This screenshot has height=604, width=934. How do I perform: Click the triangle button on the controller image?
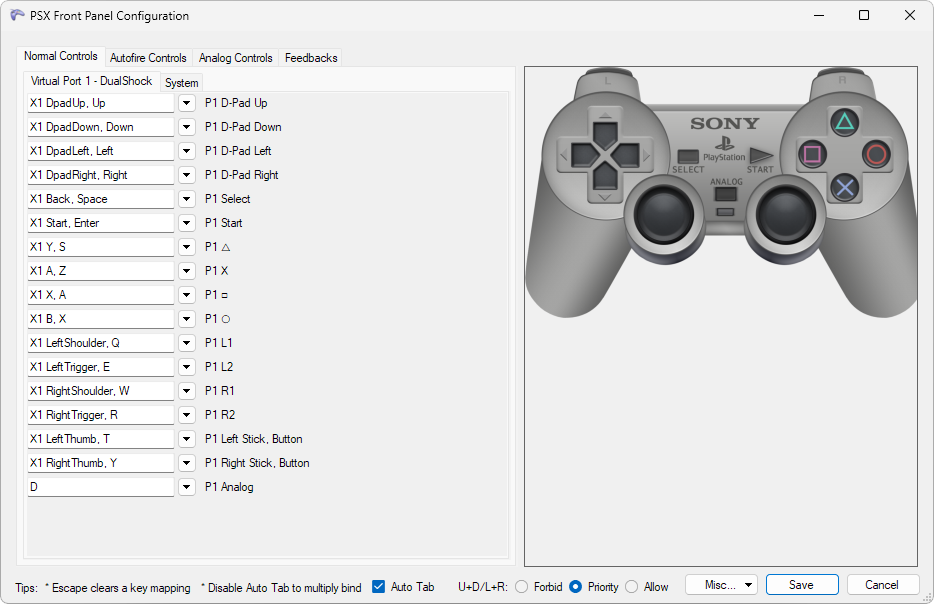point(845,122)
